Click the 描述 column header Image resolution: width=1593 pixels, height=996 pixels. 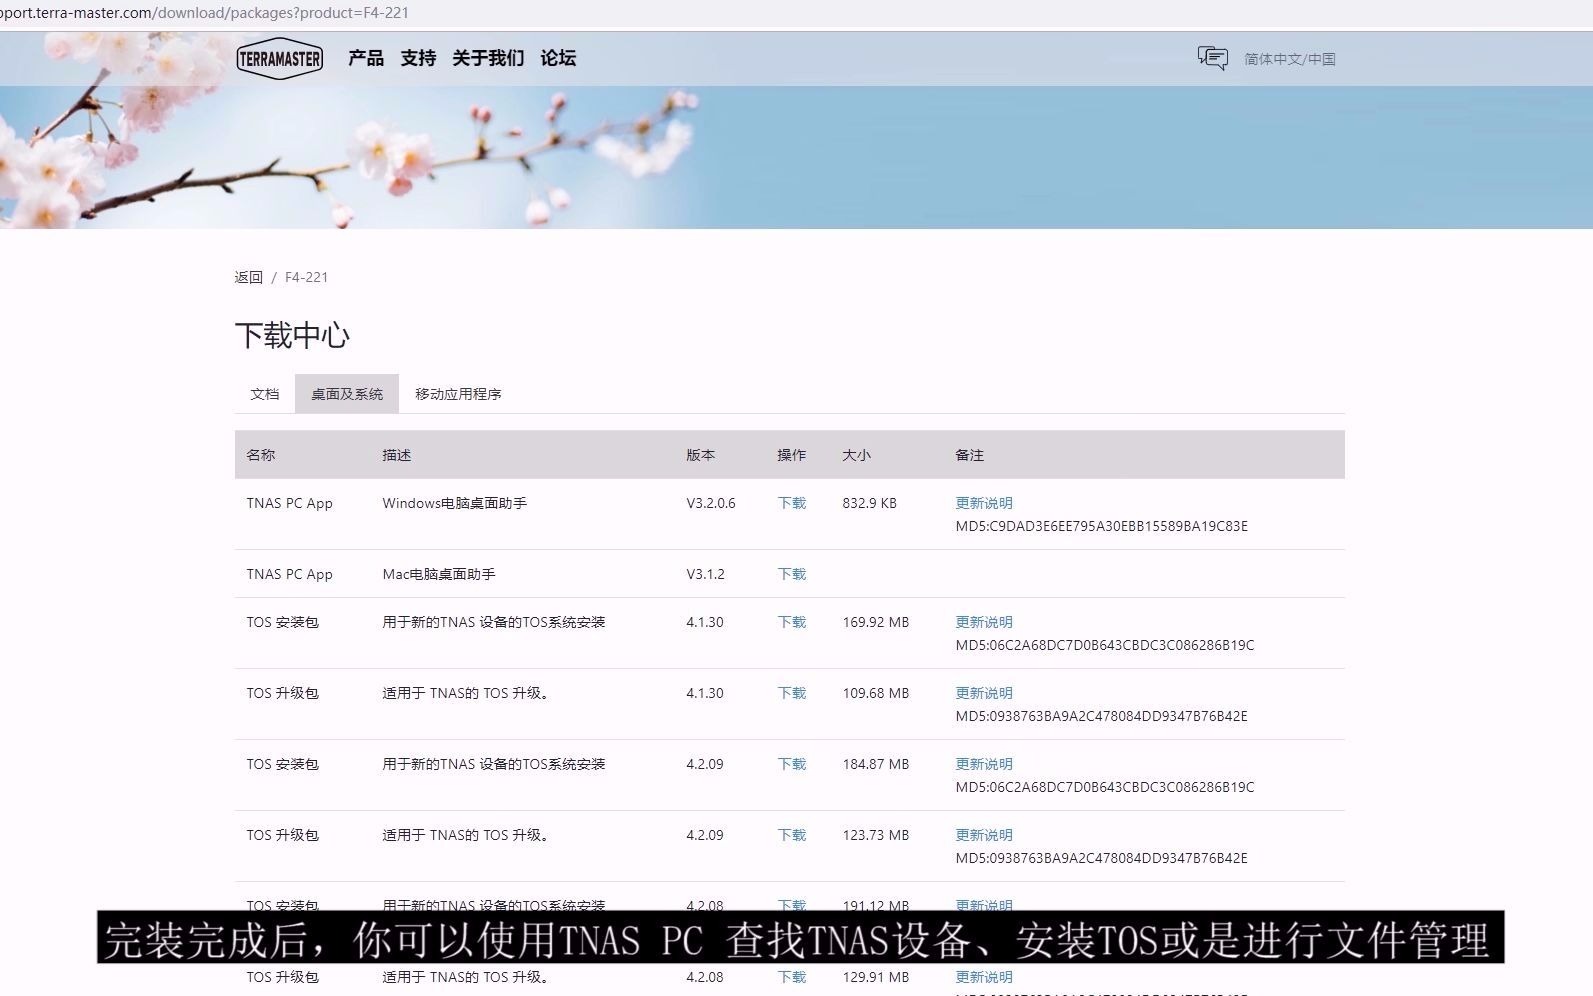[397, 455]
